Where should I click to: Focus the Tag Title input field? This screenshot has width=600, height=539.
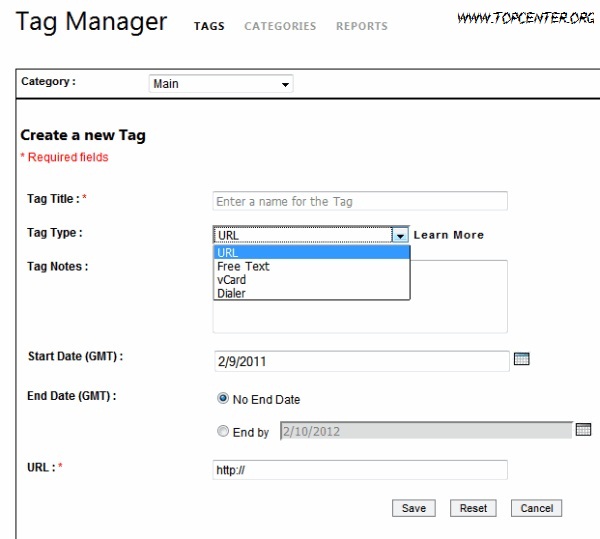coord(360,201)
